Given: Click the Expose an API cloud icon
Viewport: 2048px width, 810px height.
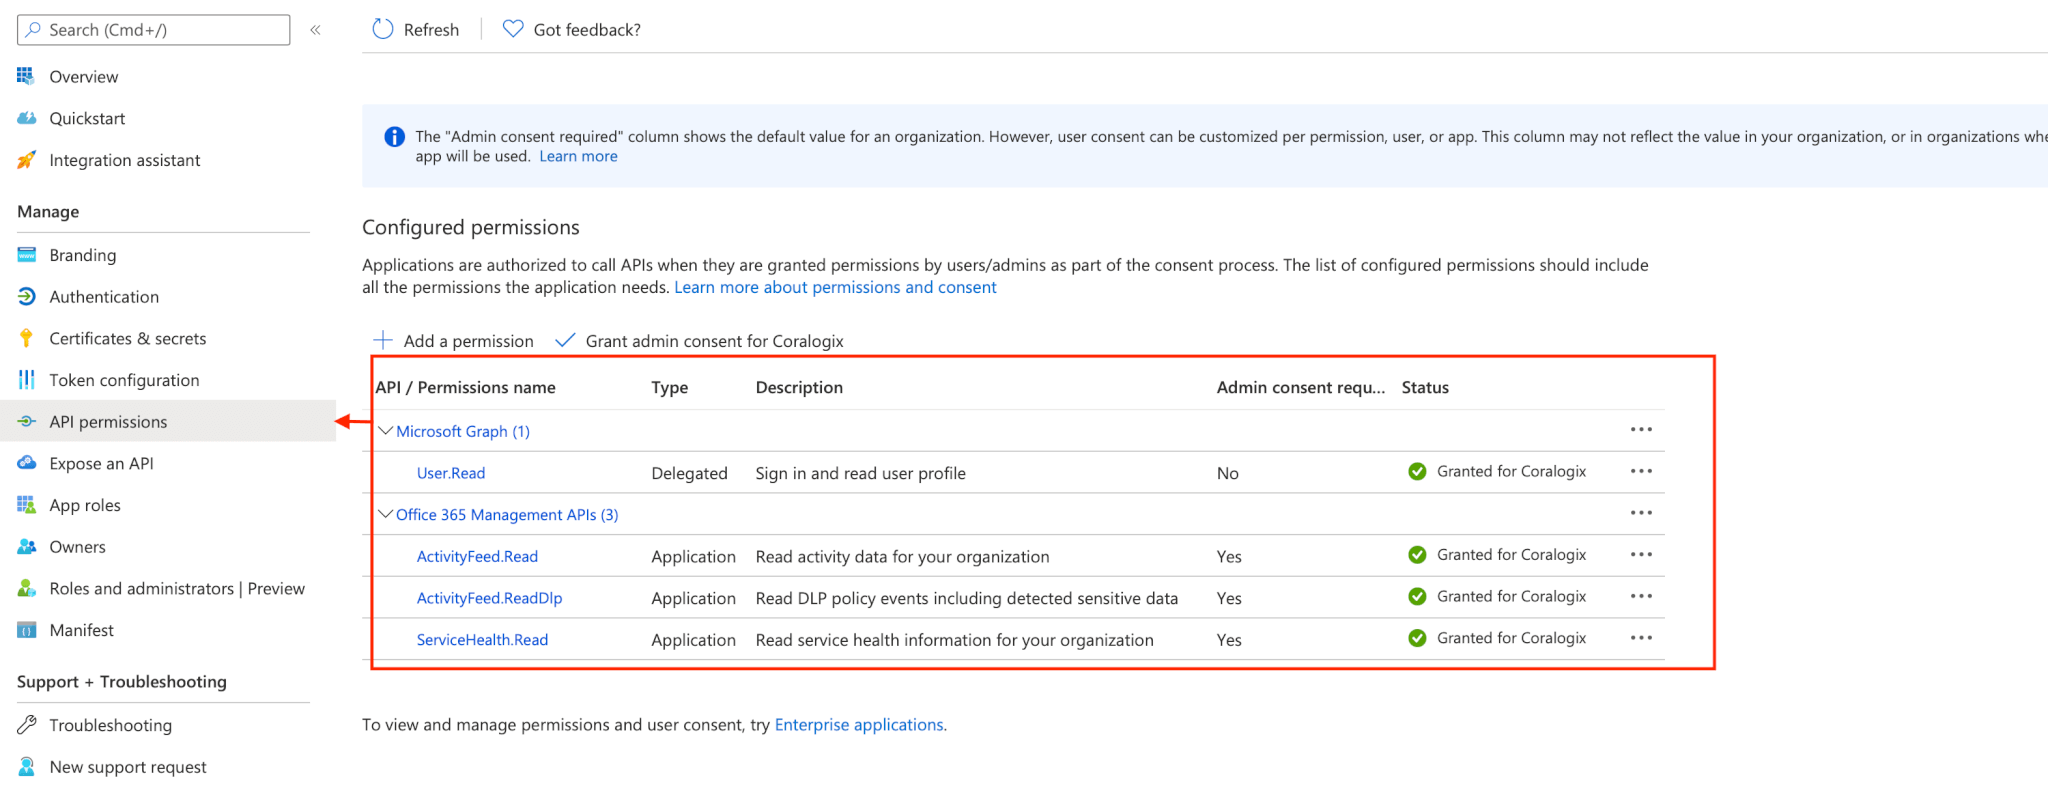Looking at the screenshot, I should click(26, 463).
